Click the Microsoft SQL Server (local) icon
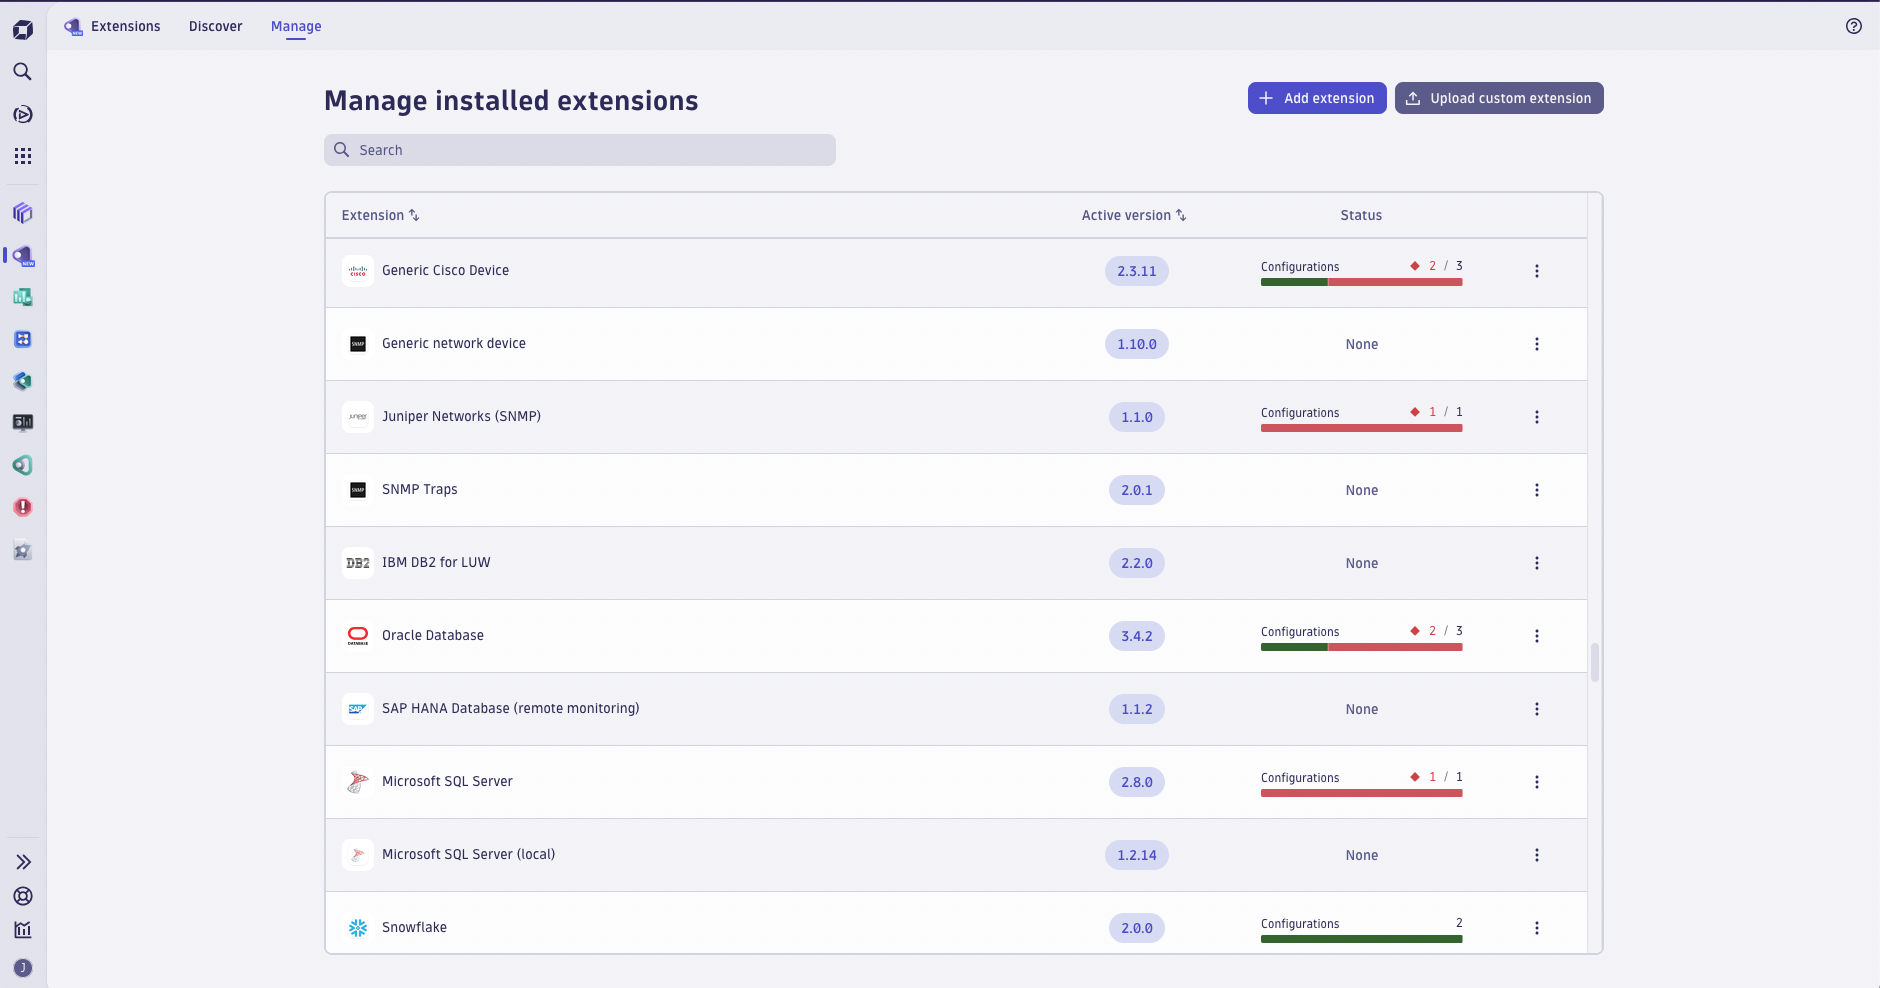The width and height of the screenshot is (1880, 988). pos(358,855)
